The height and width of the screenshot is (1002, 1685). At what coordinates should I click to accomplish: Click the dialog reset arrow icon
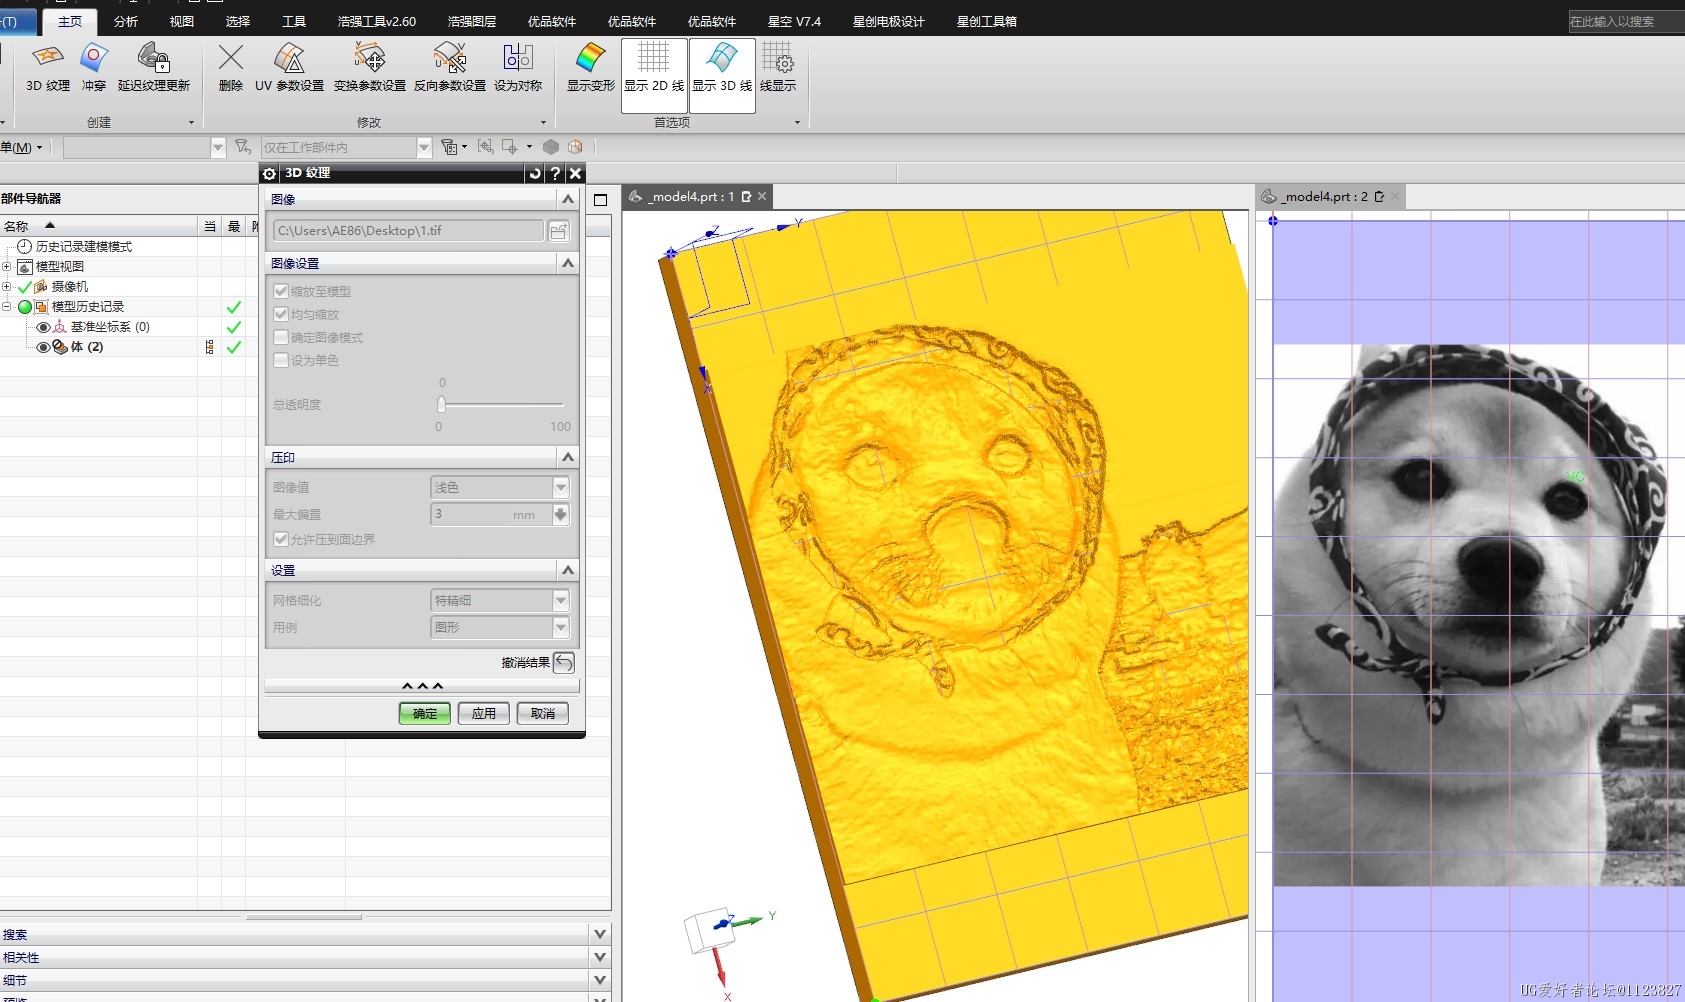tap(535, 173)
